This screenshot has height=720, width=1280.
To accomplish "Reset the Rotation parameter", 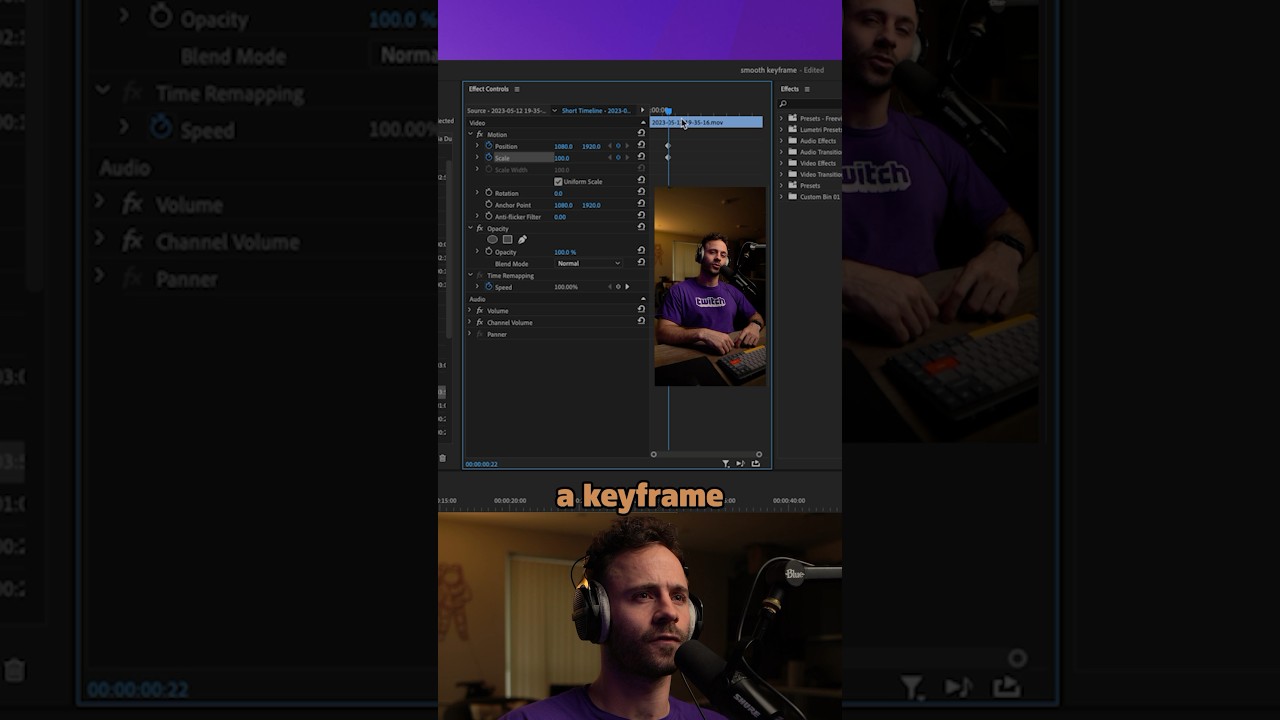I will (641, 192).
